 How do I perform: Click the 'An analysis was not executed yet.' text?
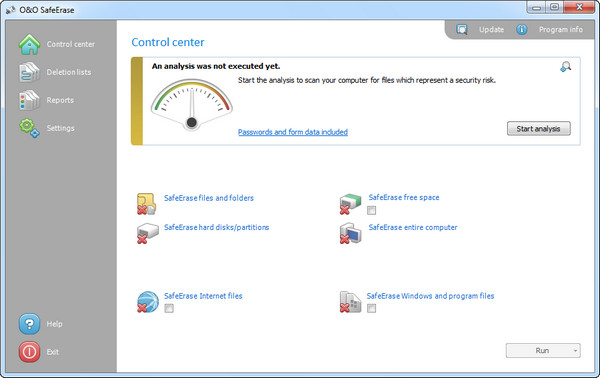tap(216, 66)
